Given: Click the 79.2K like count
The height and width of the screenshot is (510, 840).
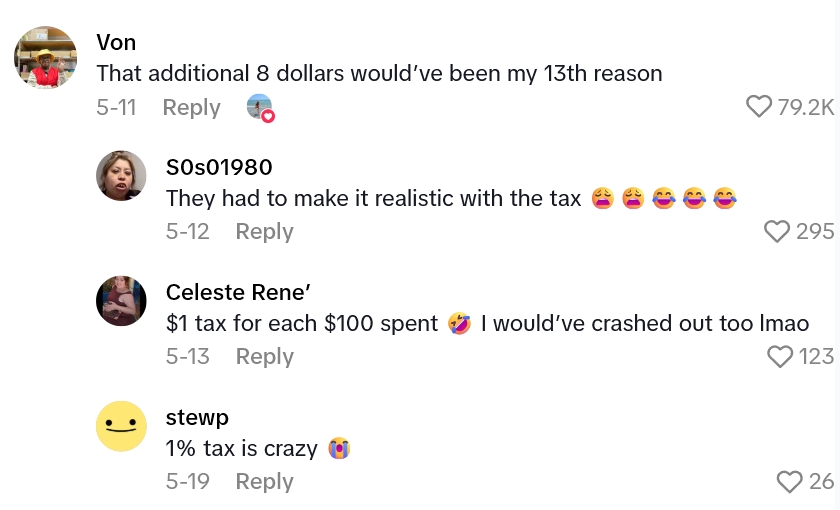Looking at the screenshot, I should pyautogui.click(x=806, y=107).
